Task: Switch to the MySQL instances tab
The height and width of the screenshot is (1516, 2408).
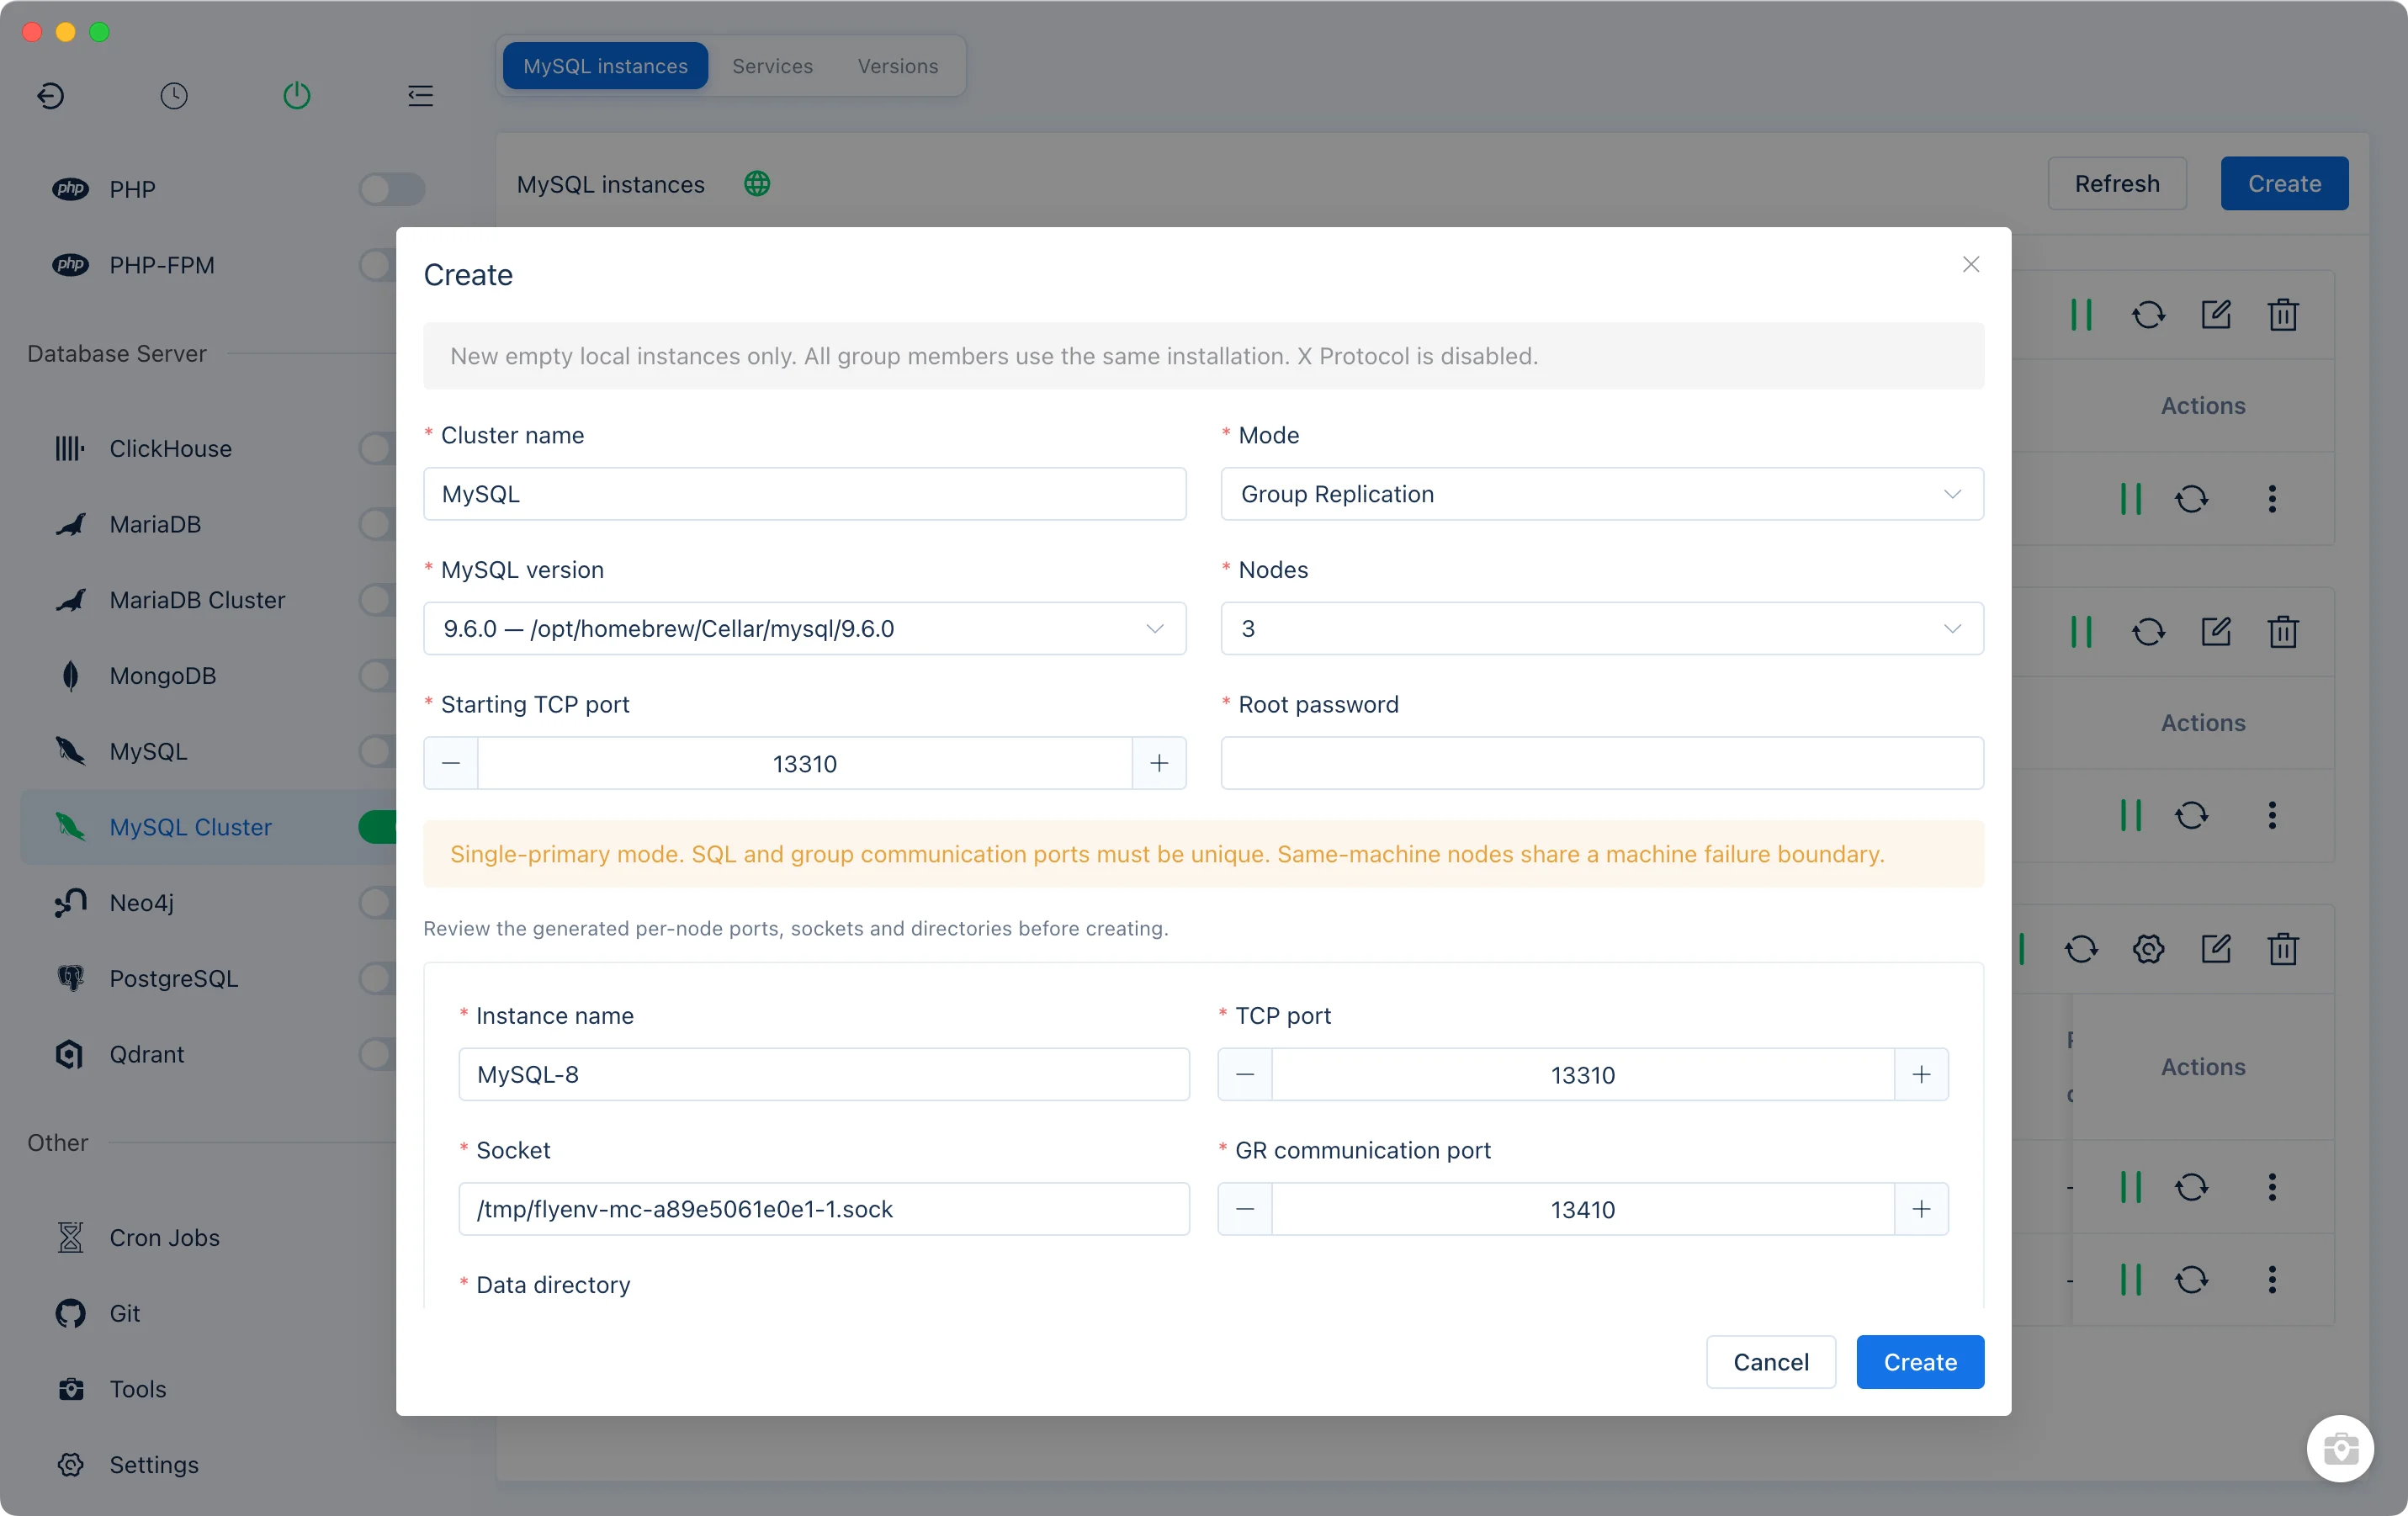Action: click(605, 66)
